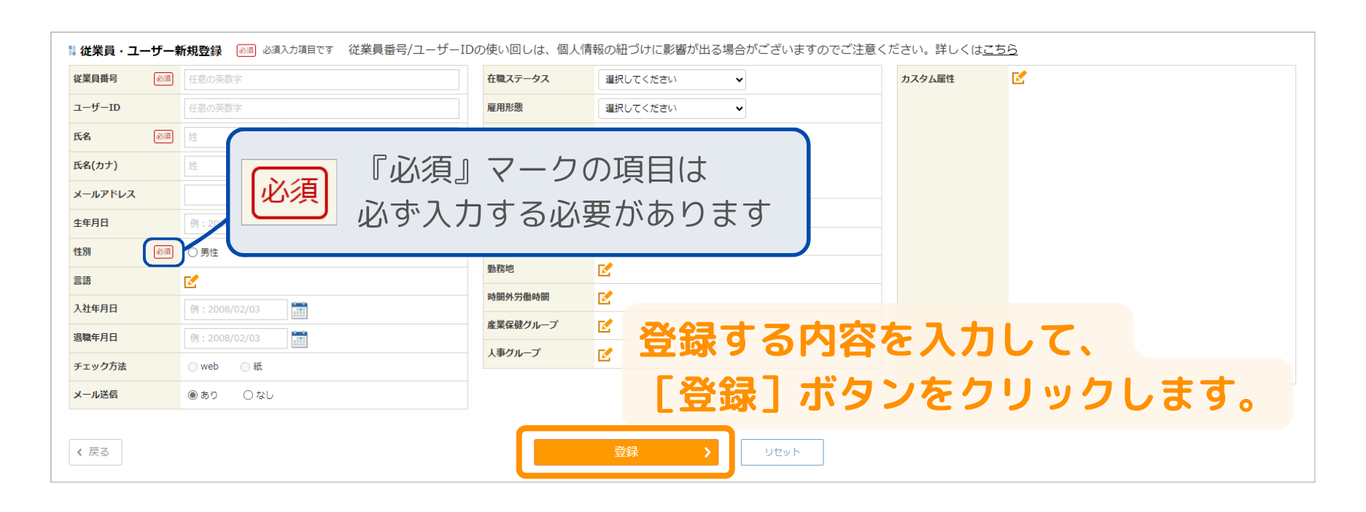Image resolution: width=1366 pixels, height=512 pixels.
Task: Expand the 在職ステータス dropdown
Action: tap(672, 79)
